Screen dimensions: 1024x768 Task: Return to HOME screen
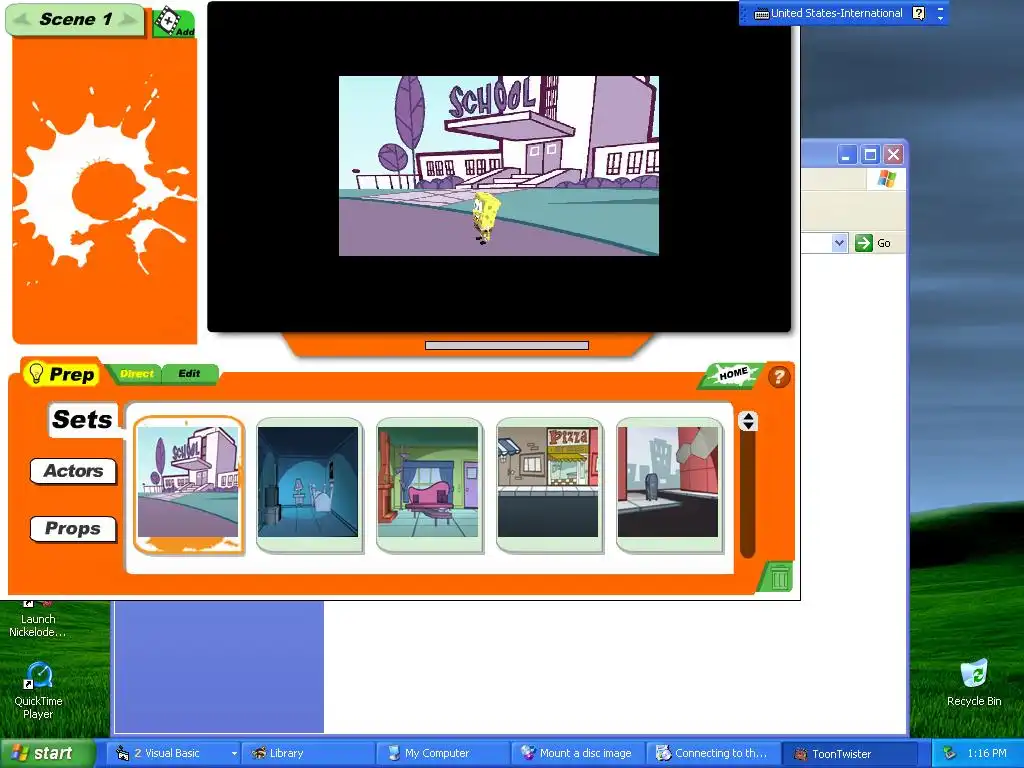coord(732,375)
